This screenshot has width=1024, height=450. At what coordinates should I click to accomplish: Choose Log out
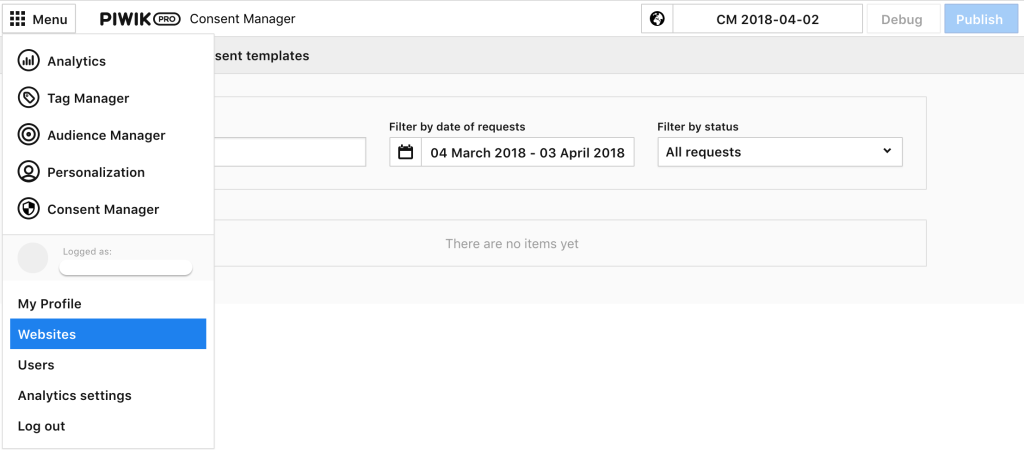(41, 426)
